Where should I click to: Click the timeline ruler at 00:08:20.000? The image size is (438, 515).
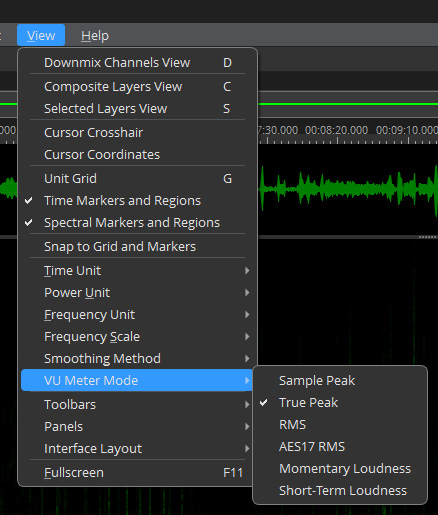[x=337, y=130]
